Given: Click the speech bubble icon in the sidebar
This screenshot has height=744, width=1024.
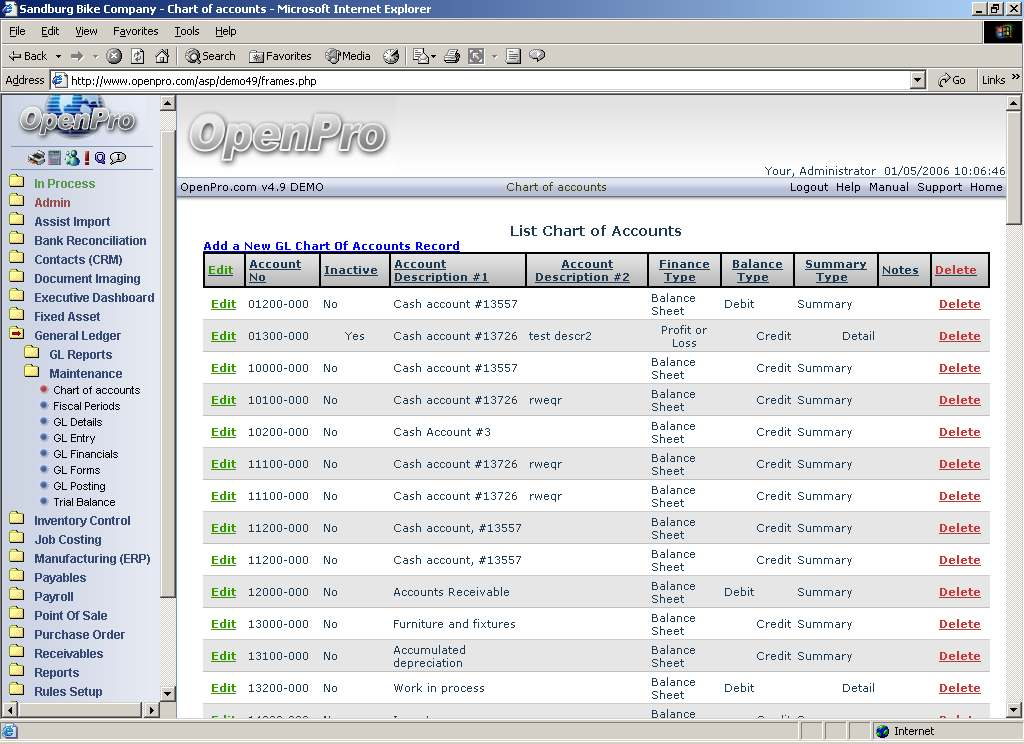Looking at the screenshot, I should 118,158.
